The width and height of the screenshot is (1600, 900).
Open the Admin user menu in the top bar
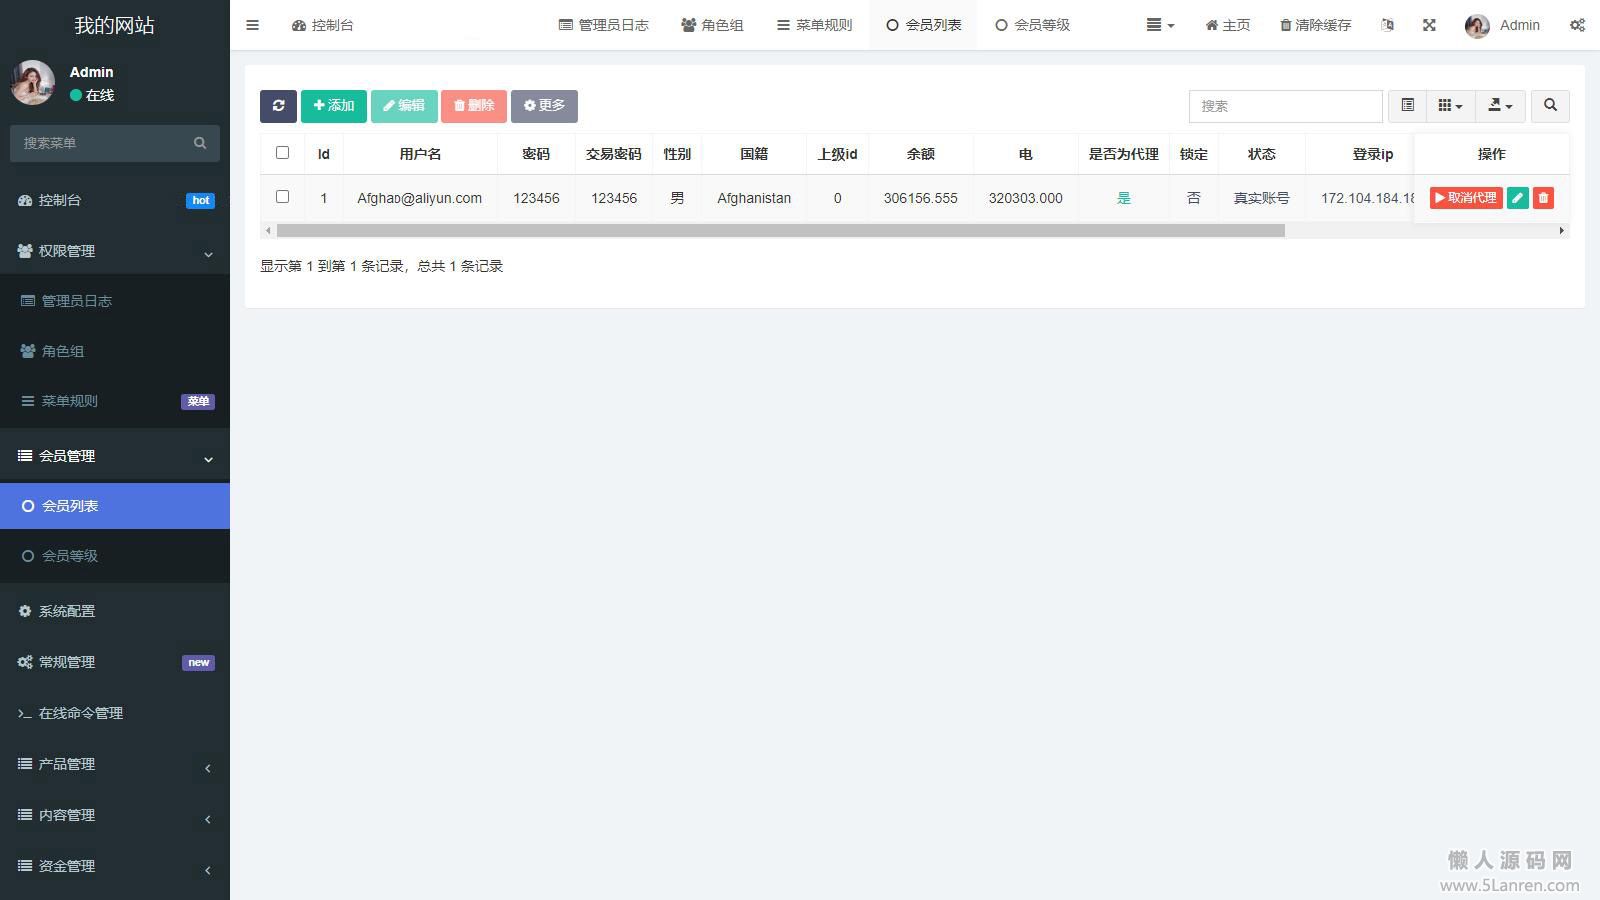[1502, 25]
